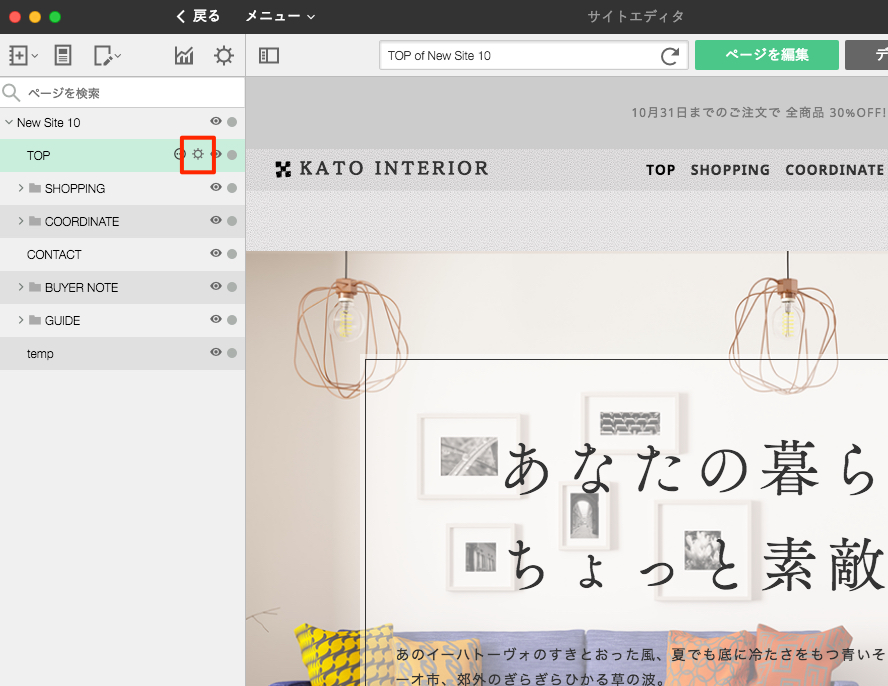Screen dimensions: 888x686
Task: Toggle visibility eye for GUIDE
Action: click(x=216, y=319)
